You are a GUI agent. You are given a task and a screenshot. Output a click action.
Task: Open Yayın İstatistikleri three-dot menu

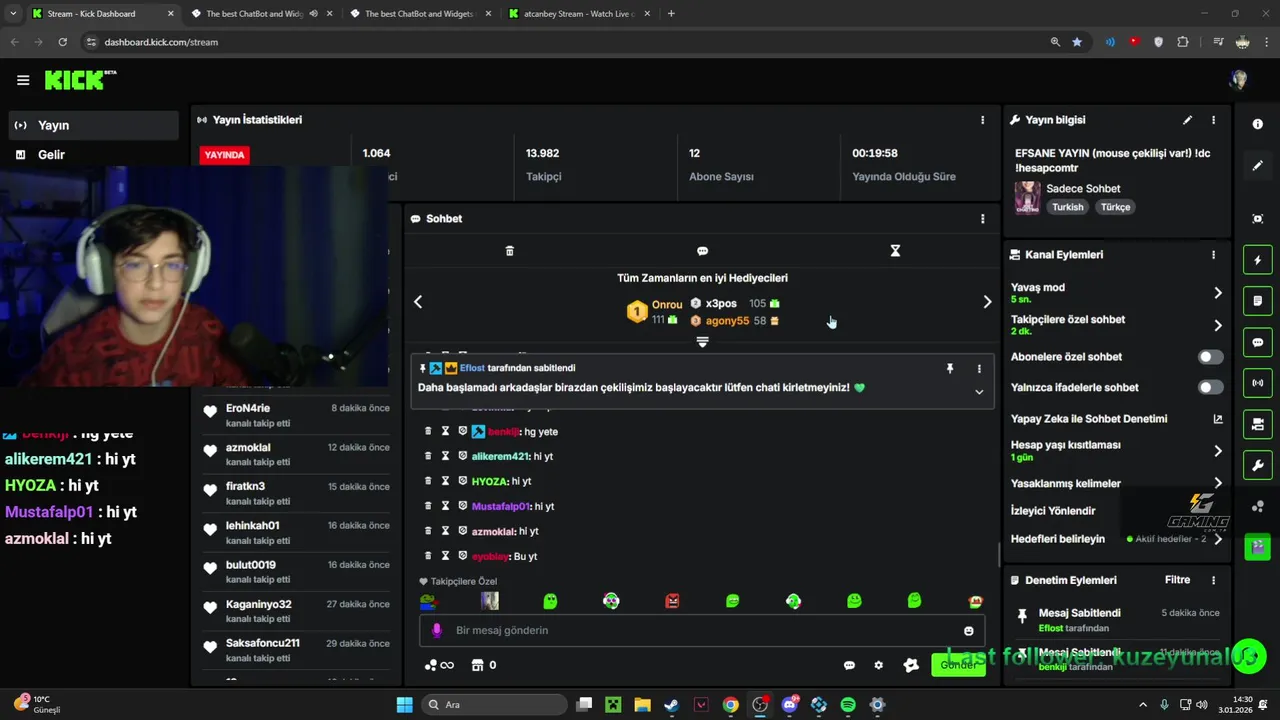[982, 120]
